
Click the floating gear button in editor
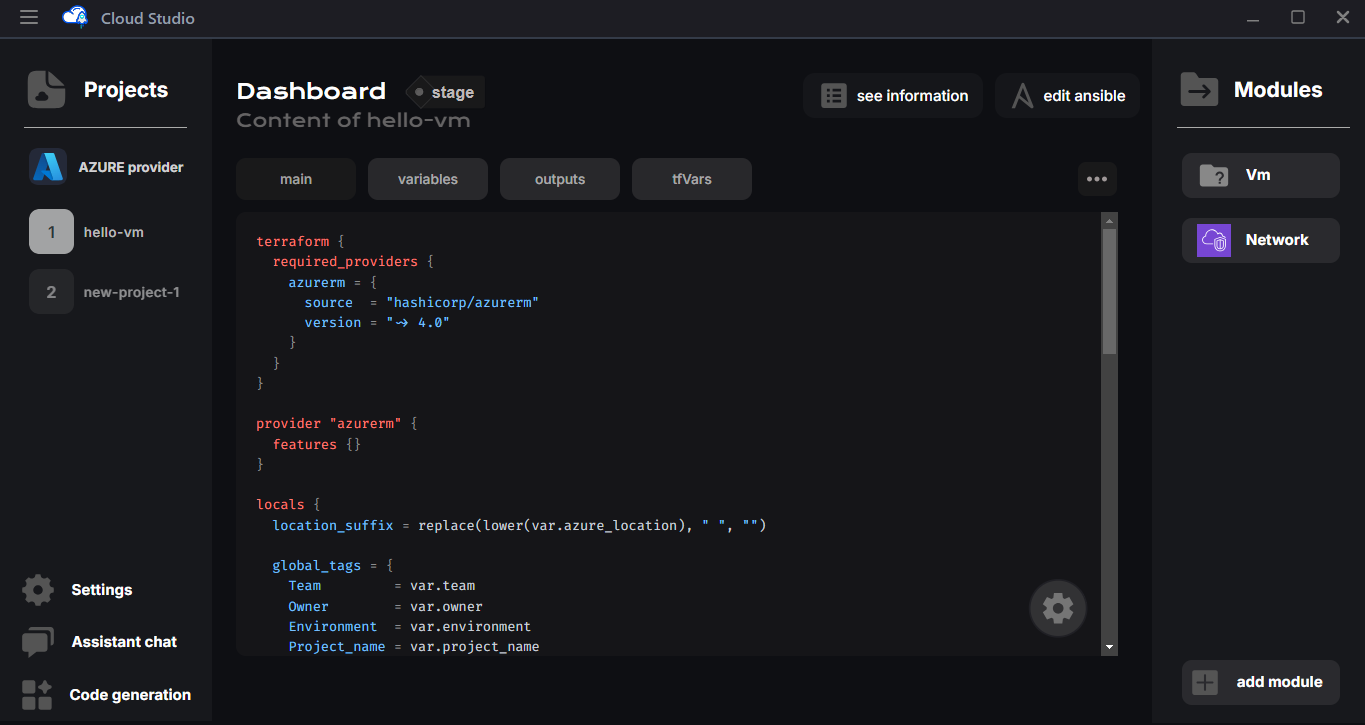pyautogui.click(x=1057, y=608)
